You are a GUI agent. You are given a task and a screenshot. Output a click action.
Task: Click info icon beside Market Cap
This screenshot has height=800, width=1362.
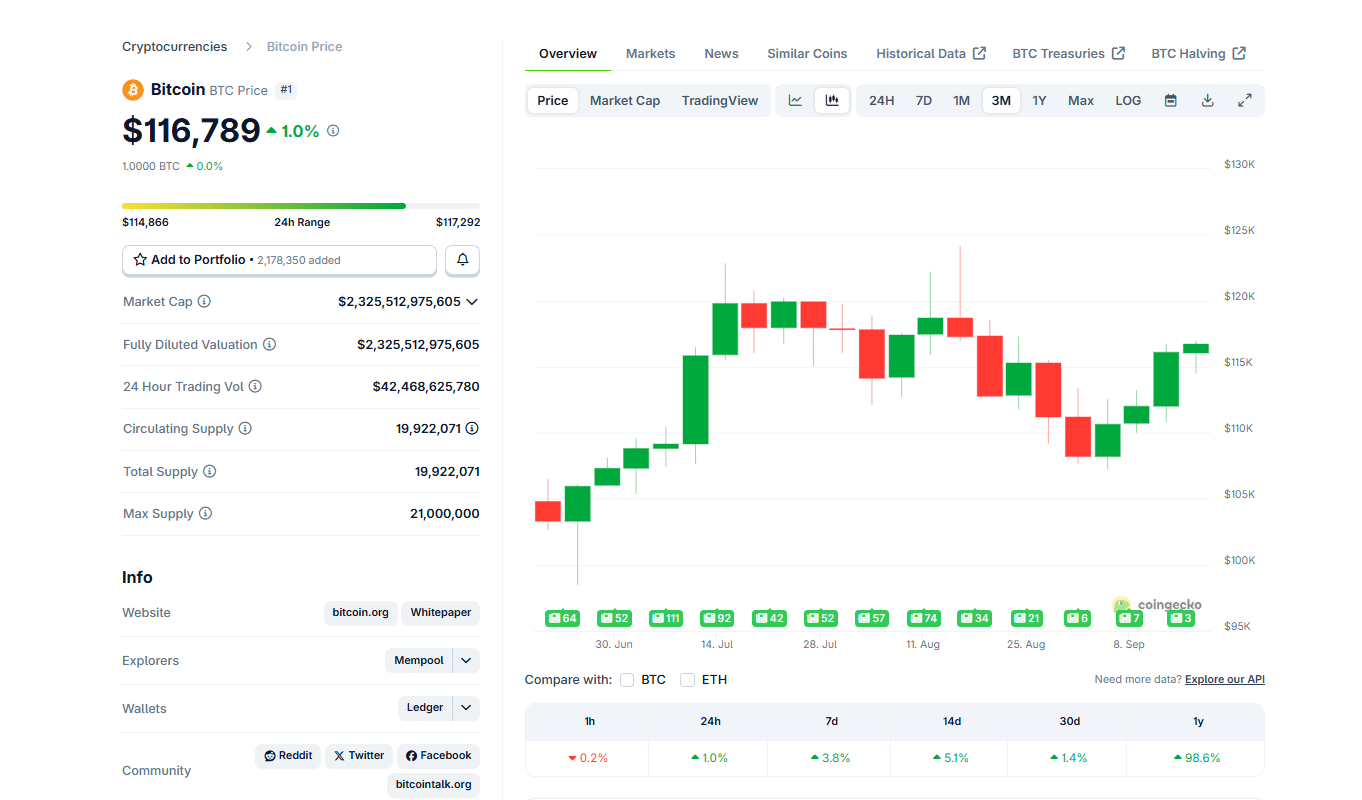coord(204,302)
